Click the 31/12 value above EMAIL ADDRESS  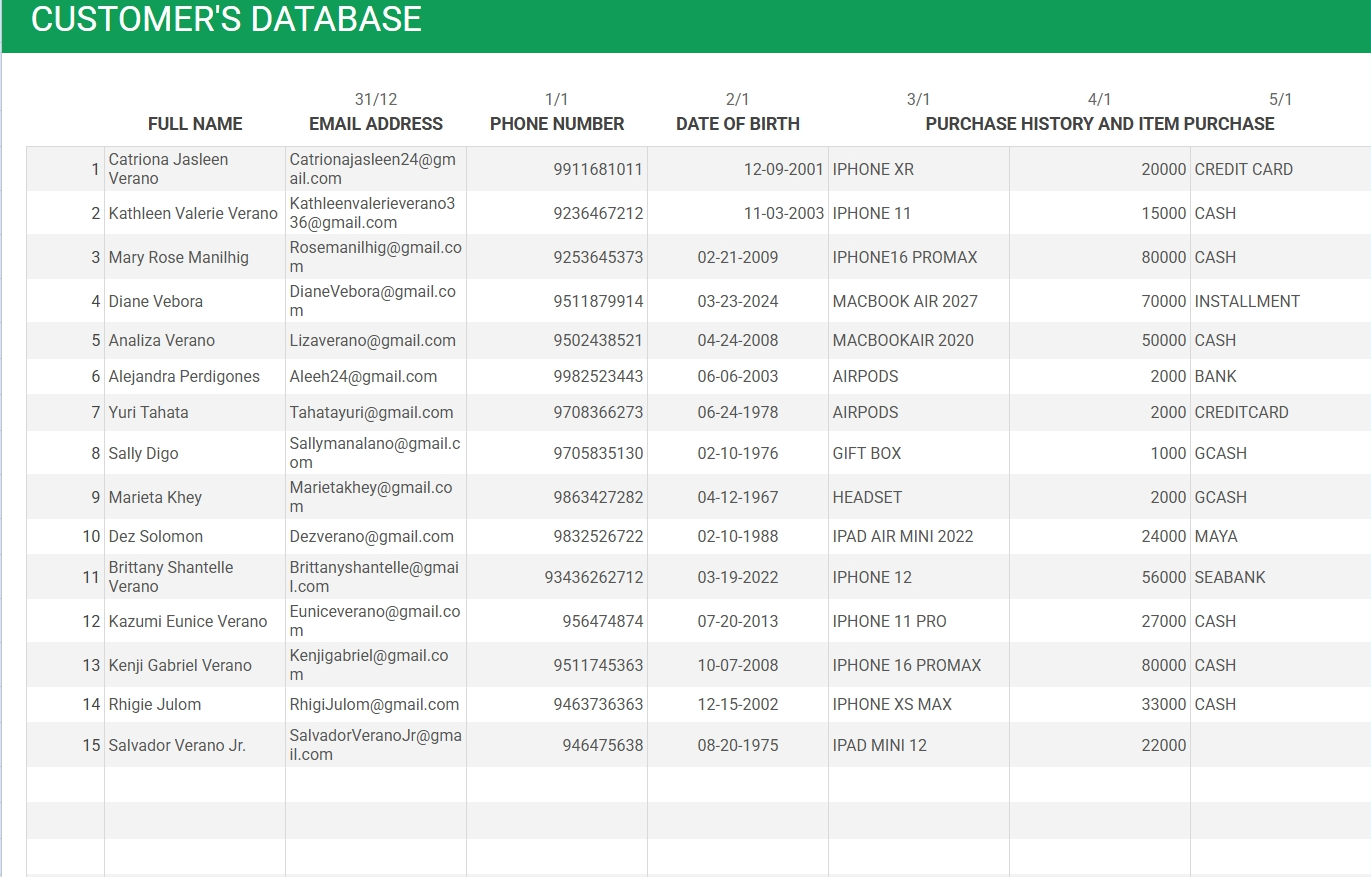coord(376,99)
